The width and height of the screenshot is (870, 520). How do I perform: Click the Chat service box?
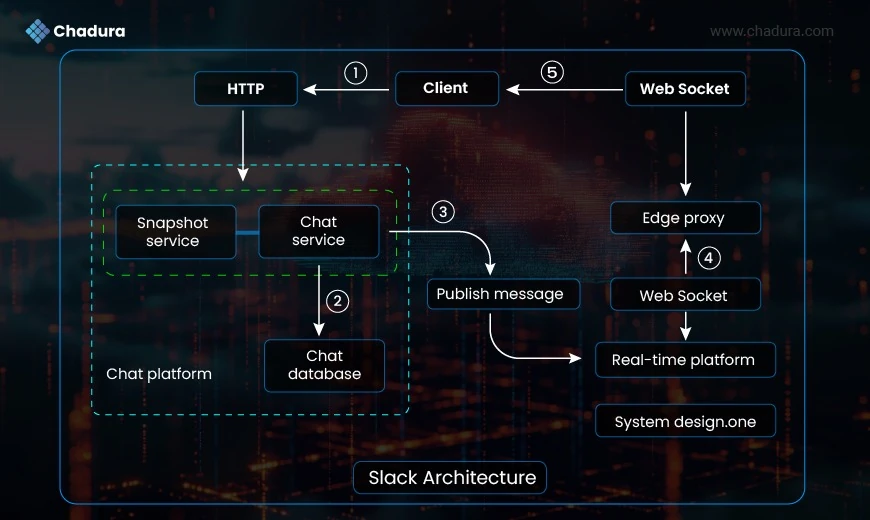coord(319,231)
